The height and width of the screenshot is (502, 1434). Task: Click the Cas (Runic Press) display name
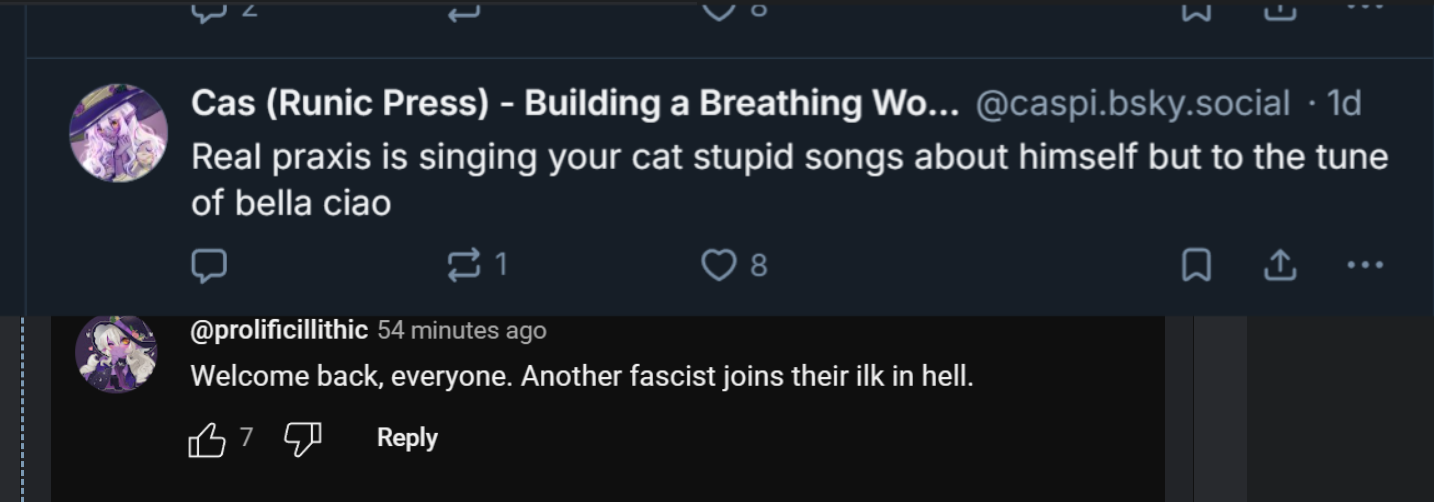[x=574, y=104]
